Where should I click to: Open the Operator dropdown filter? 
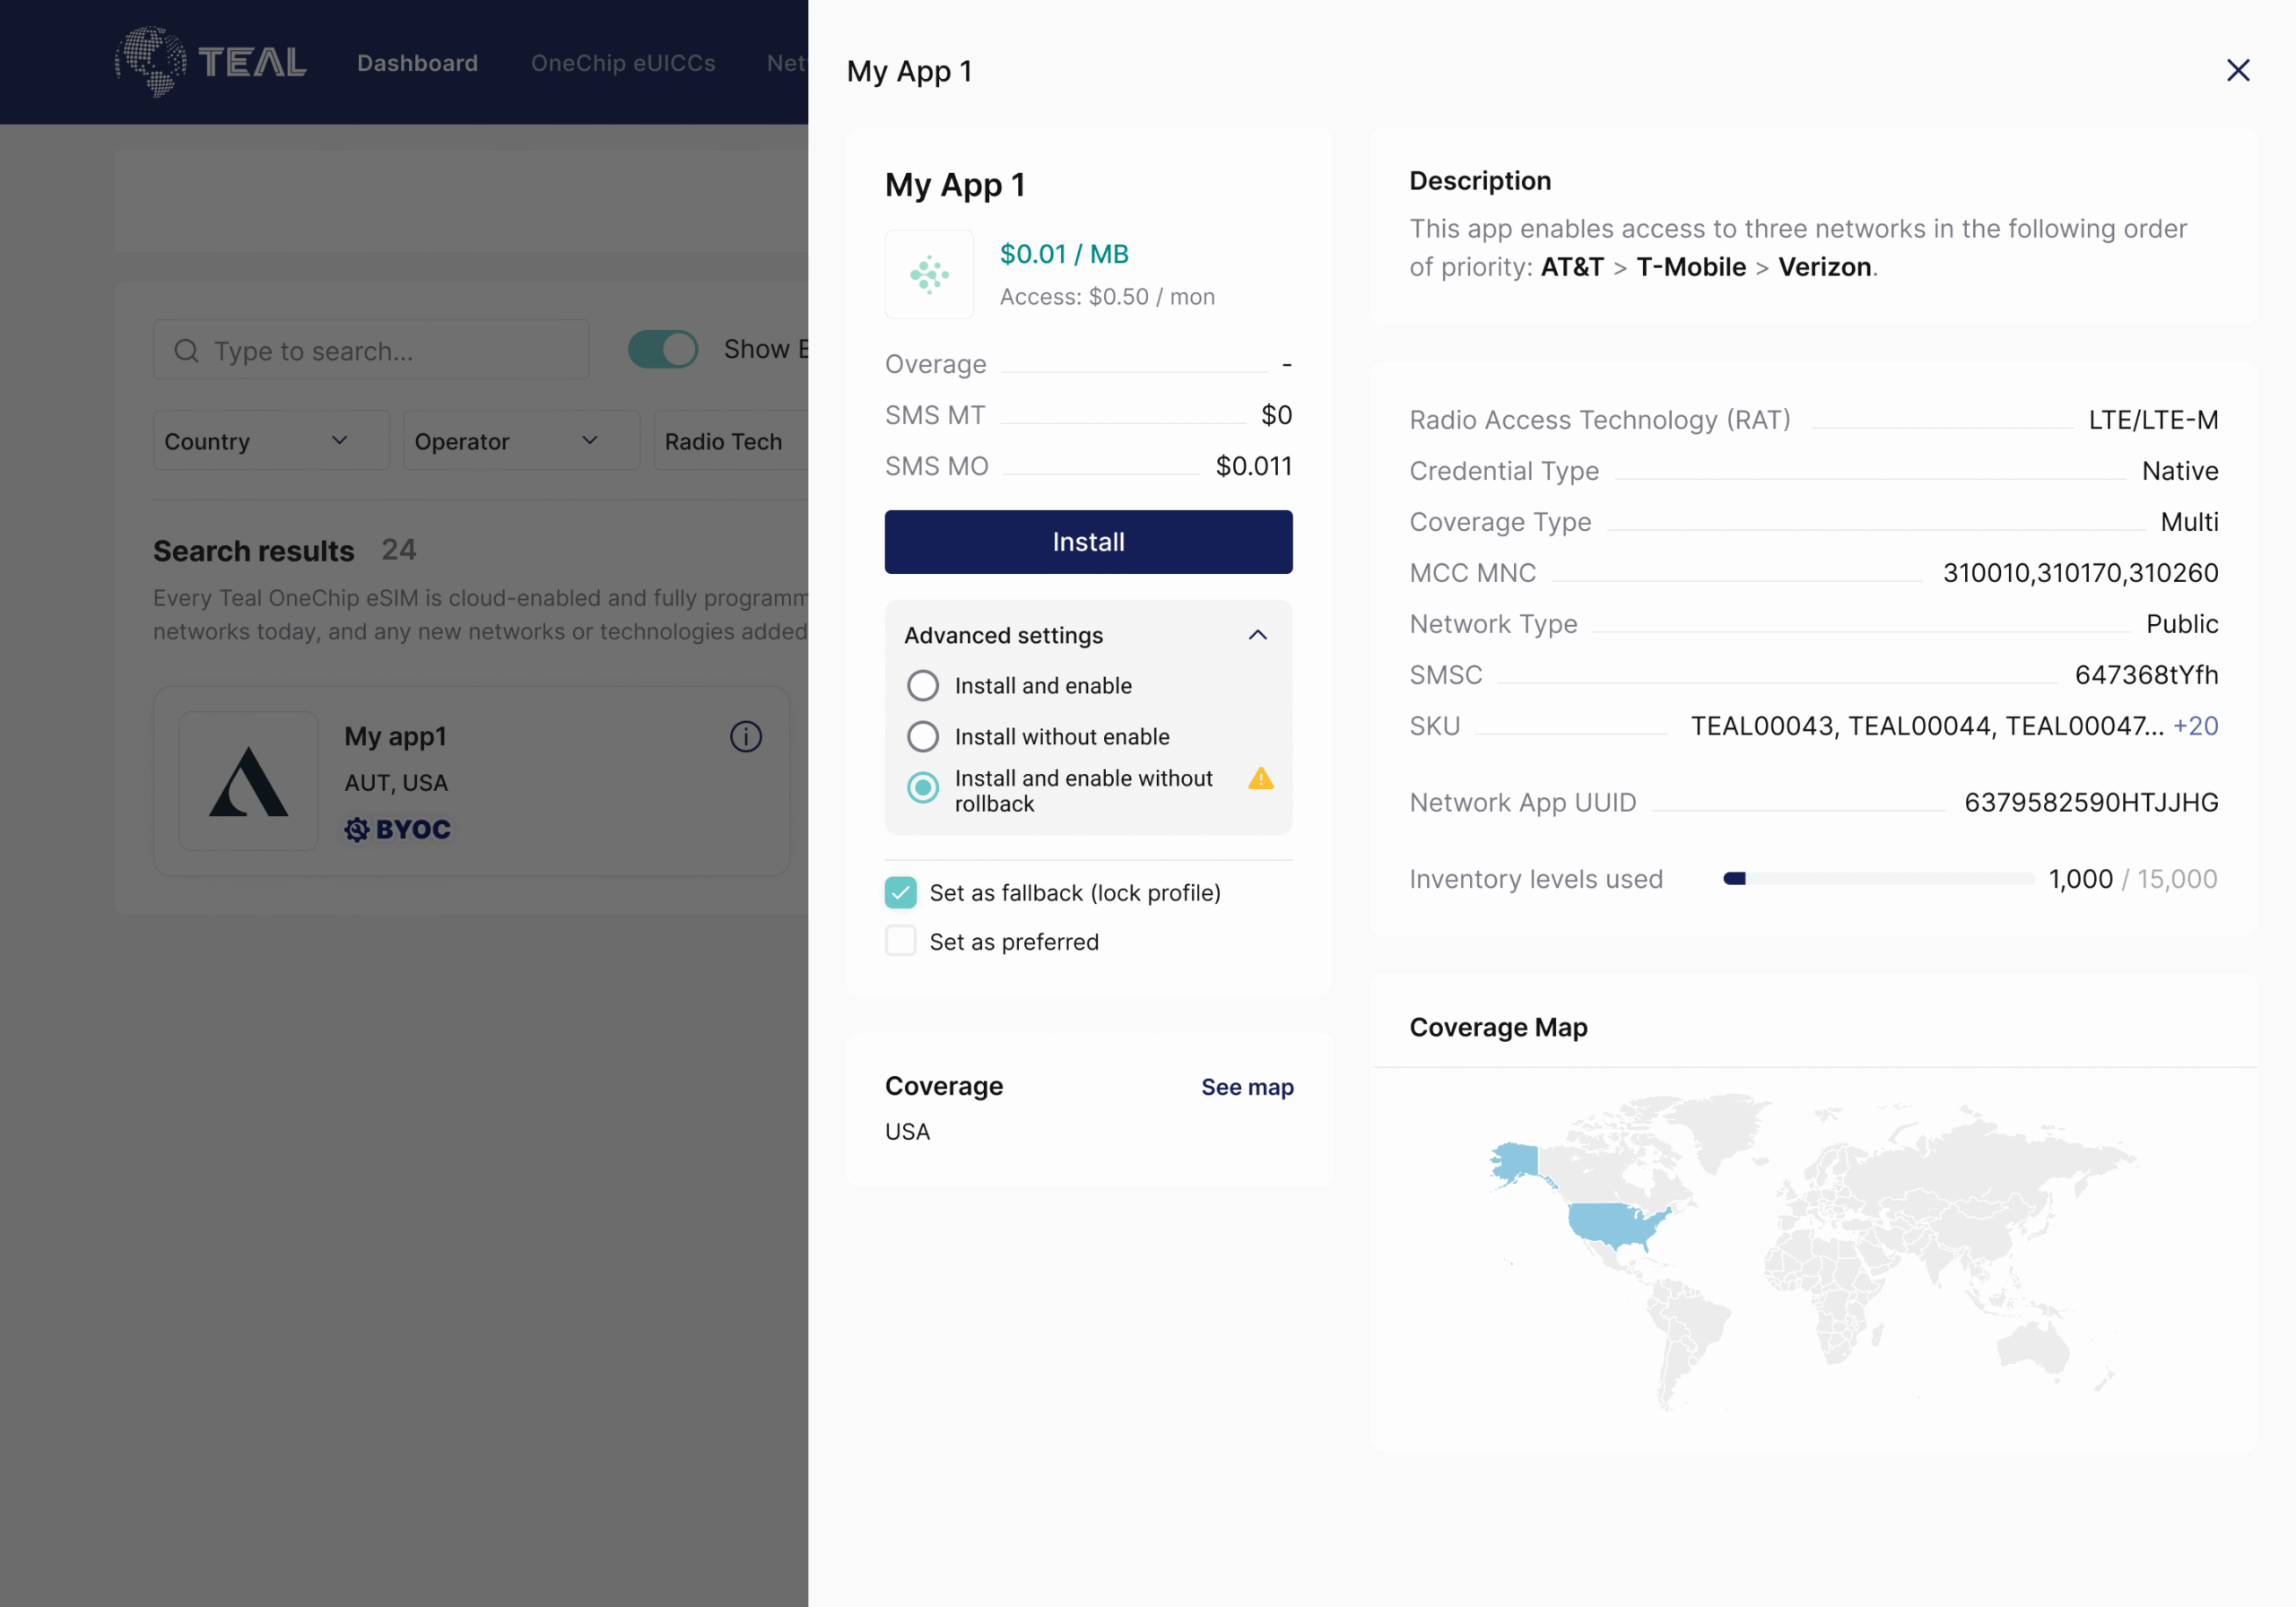520,441
